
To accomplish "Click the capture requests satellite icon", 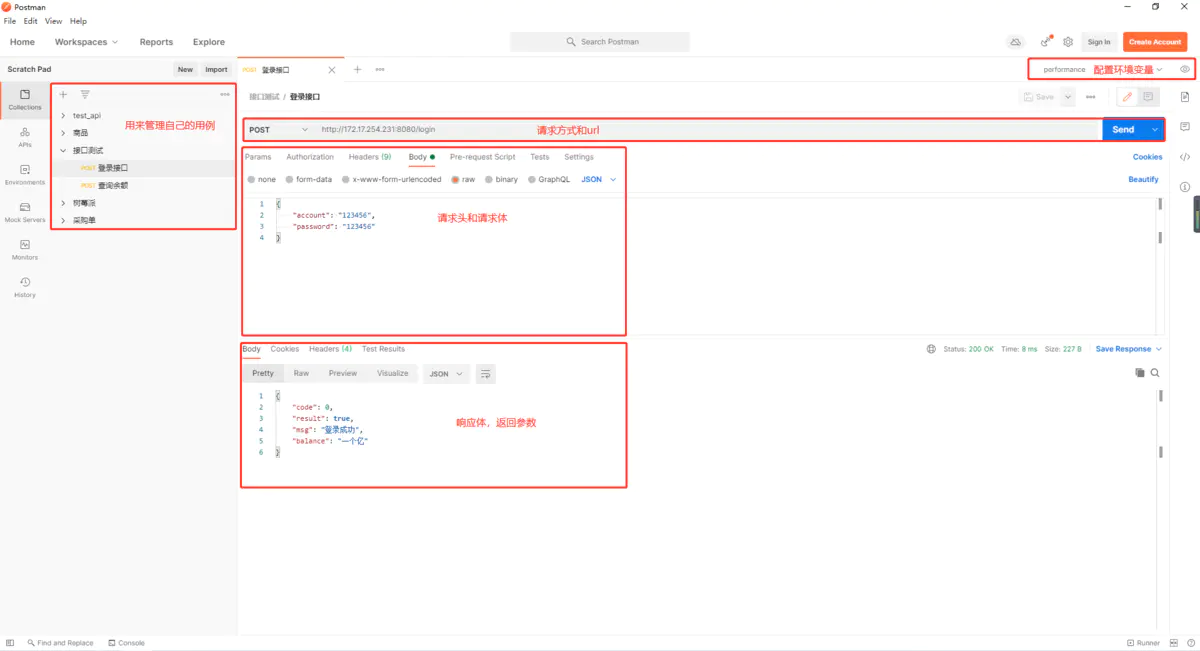I will tap(1046, 42).
